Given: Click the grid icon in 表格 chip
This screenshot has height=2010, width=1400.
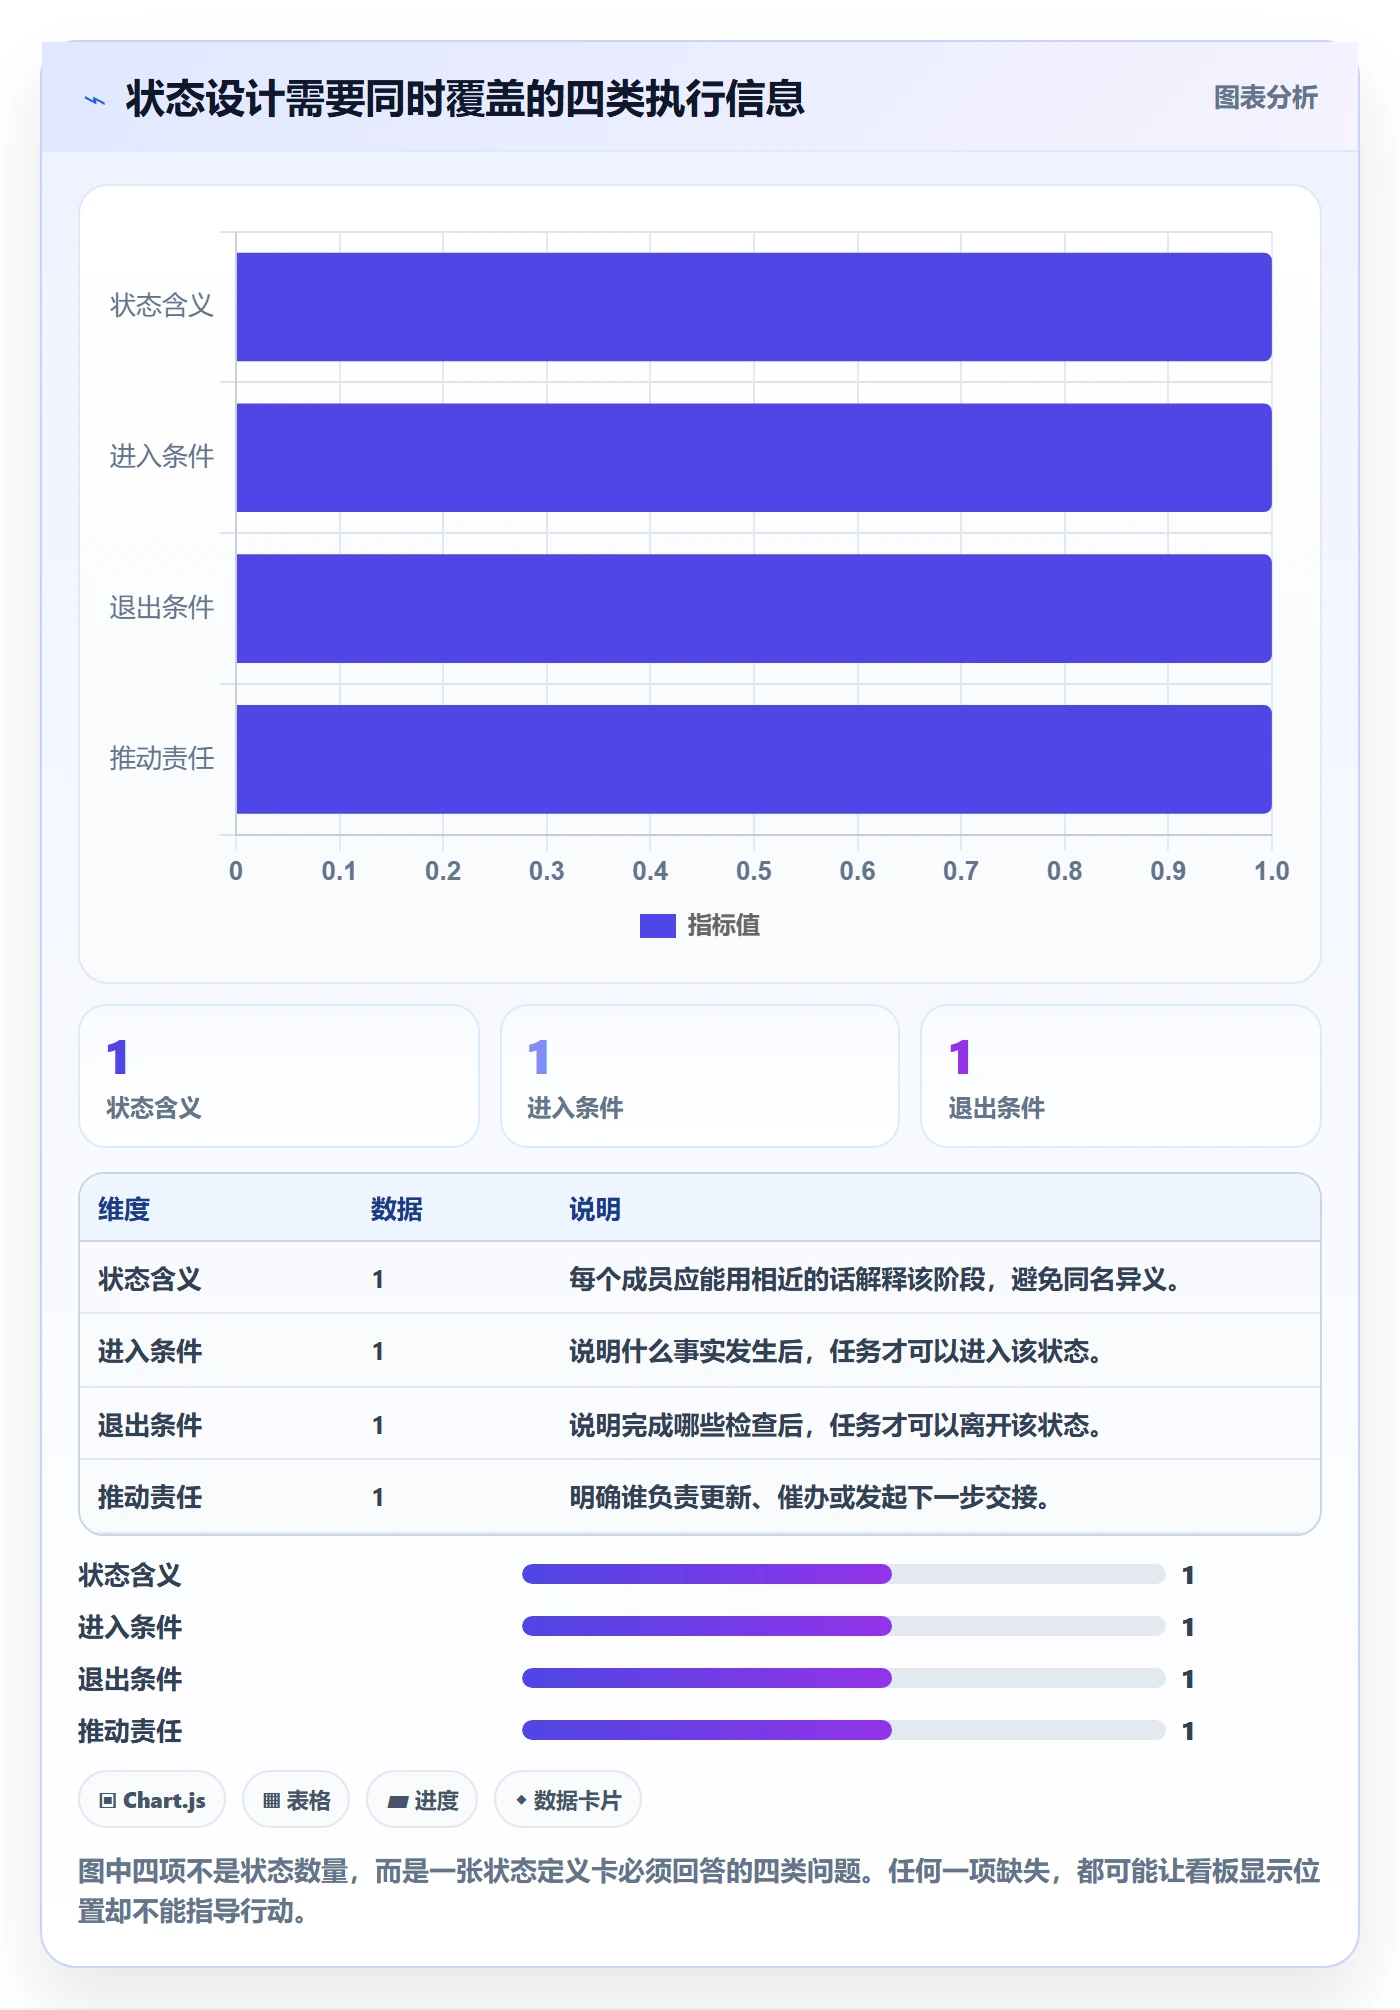Looking at the screenshot, I should [271, 1801].
